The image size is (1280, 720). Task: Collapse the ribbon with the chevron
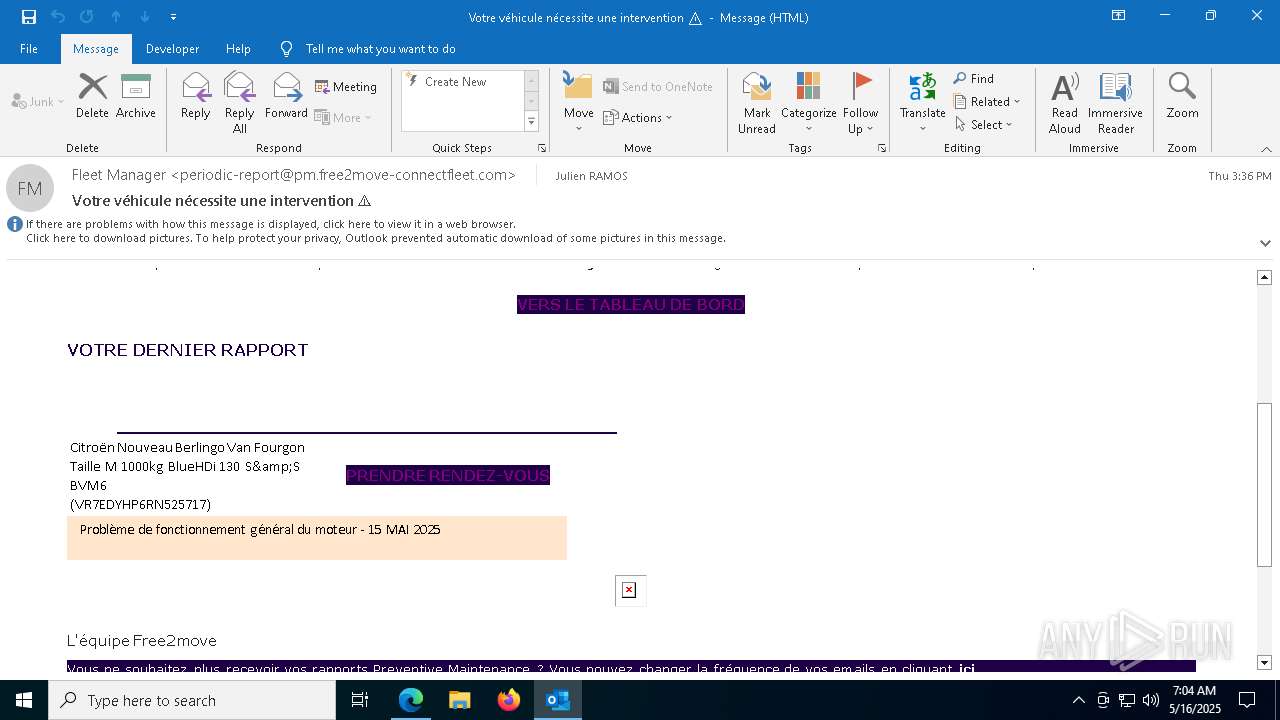tap(1266, 149)
